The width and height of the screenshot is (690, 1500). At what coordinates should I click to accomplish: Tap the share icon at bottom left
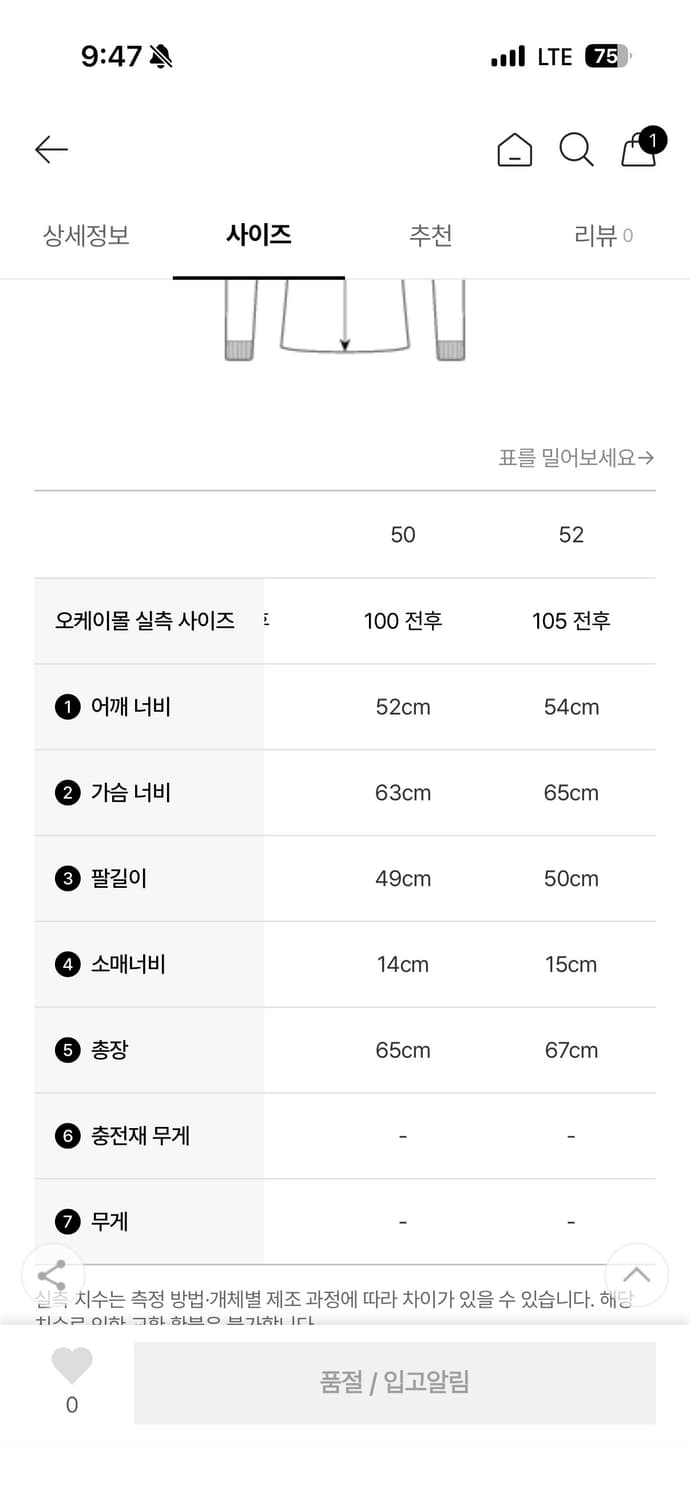click(x=50, y=1275)
